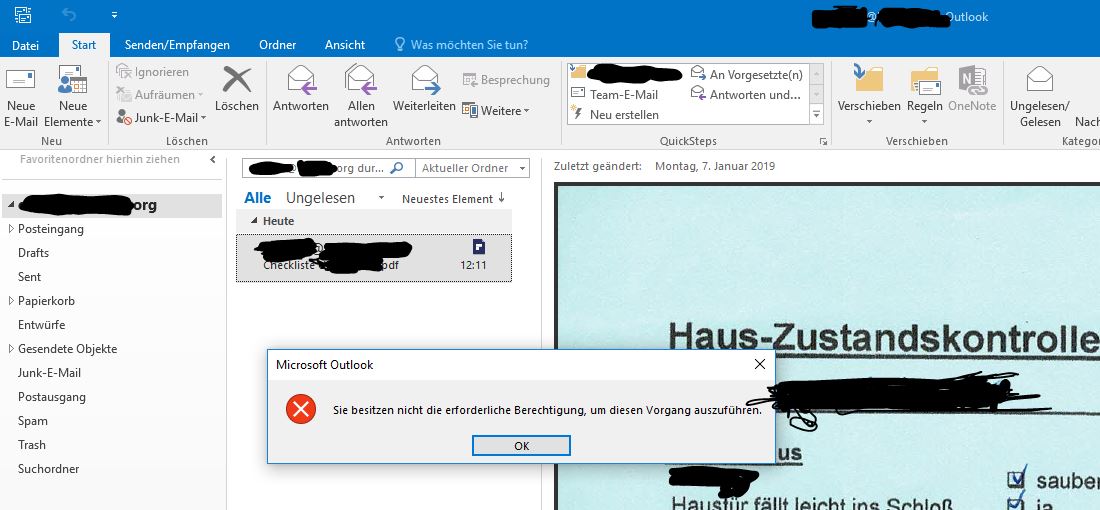
Task: Collapse the Heute group header
Action: coord(253,221)
